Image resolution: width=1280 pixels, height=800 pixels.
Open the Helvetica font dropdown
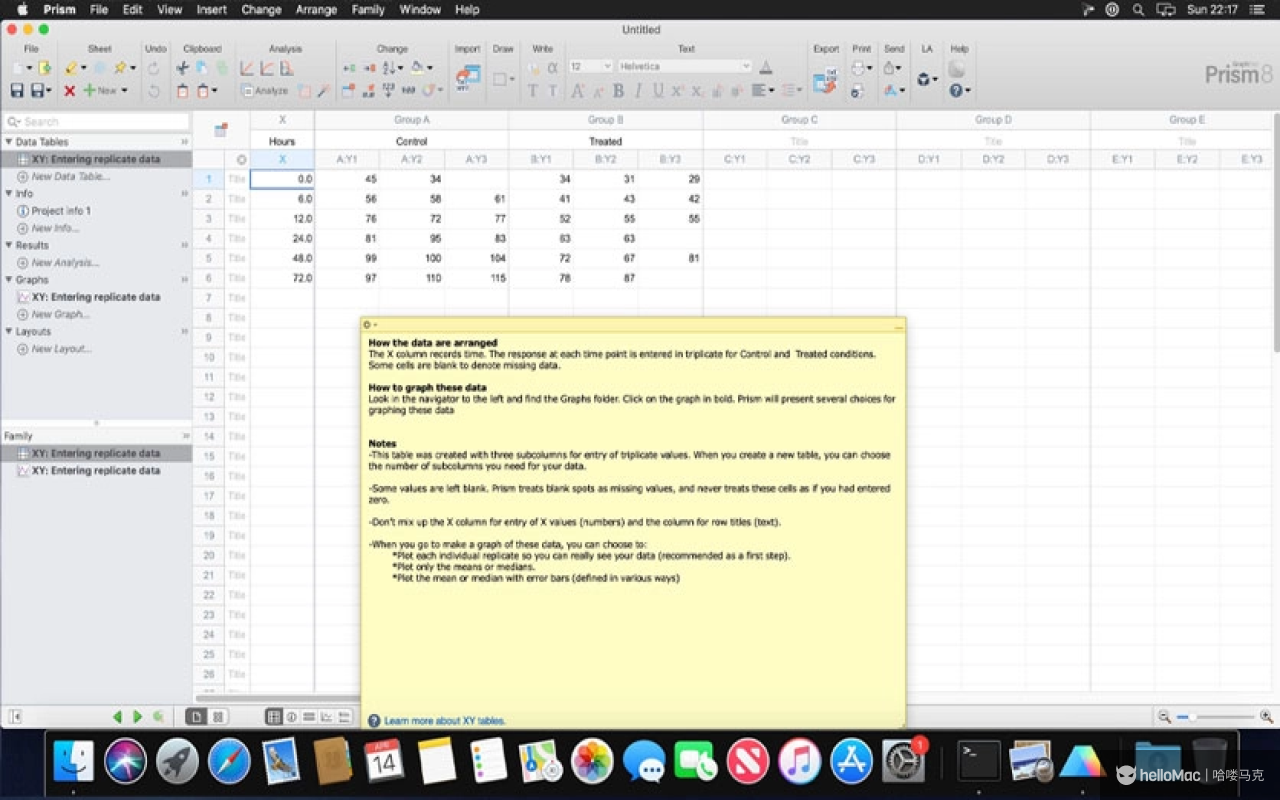[x=684, y=66]
